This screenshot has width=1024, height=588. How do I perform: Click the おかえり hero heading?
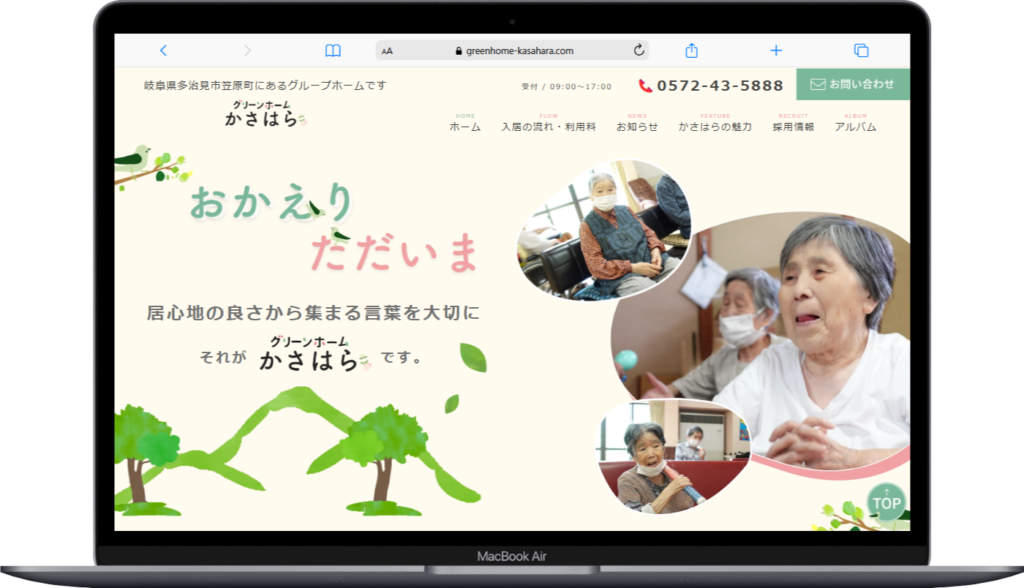pos(272,202)
